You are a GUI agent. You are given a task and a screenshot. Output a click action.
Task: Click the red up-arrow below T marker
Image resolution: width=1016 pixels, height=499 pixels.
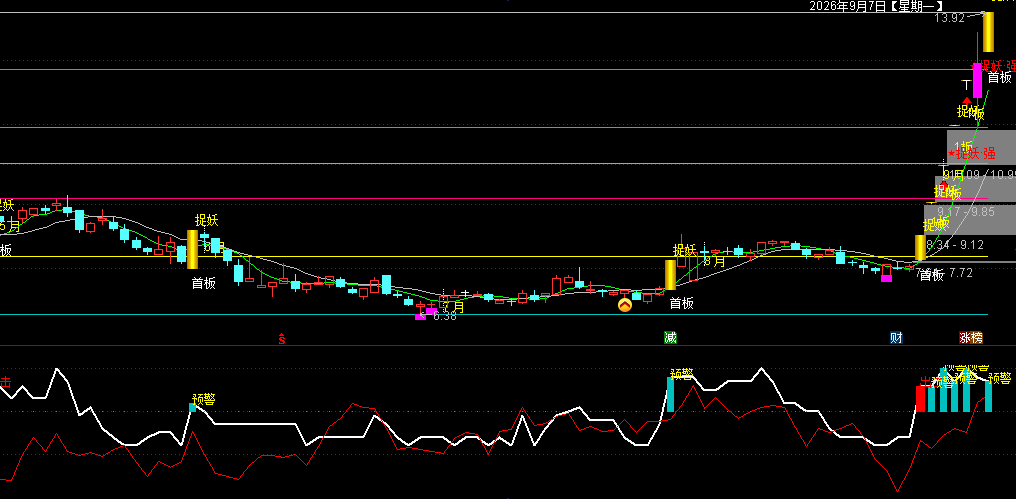click(x=967, y=99)
